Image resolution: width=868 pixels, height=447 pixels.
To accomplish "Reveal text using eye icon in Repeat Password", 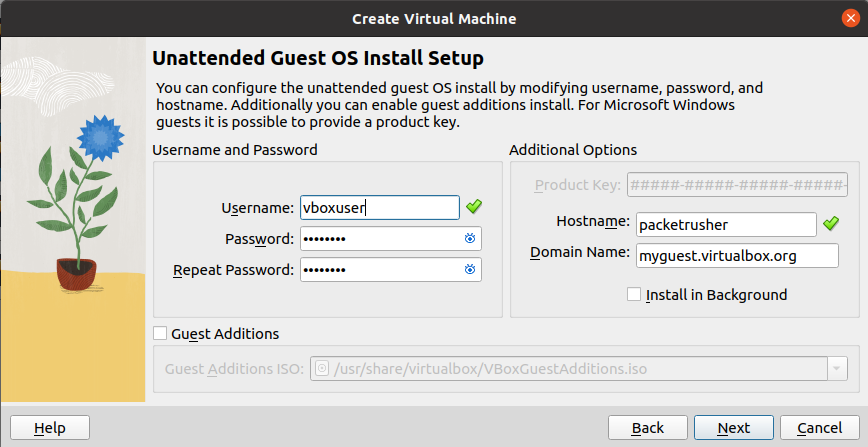I will 469,270.
